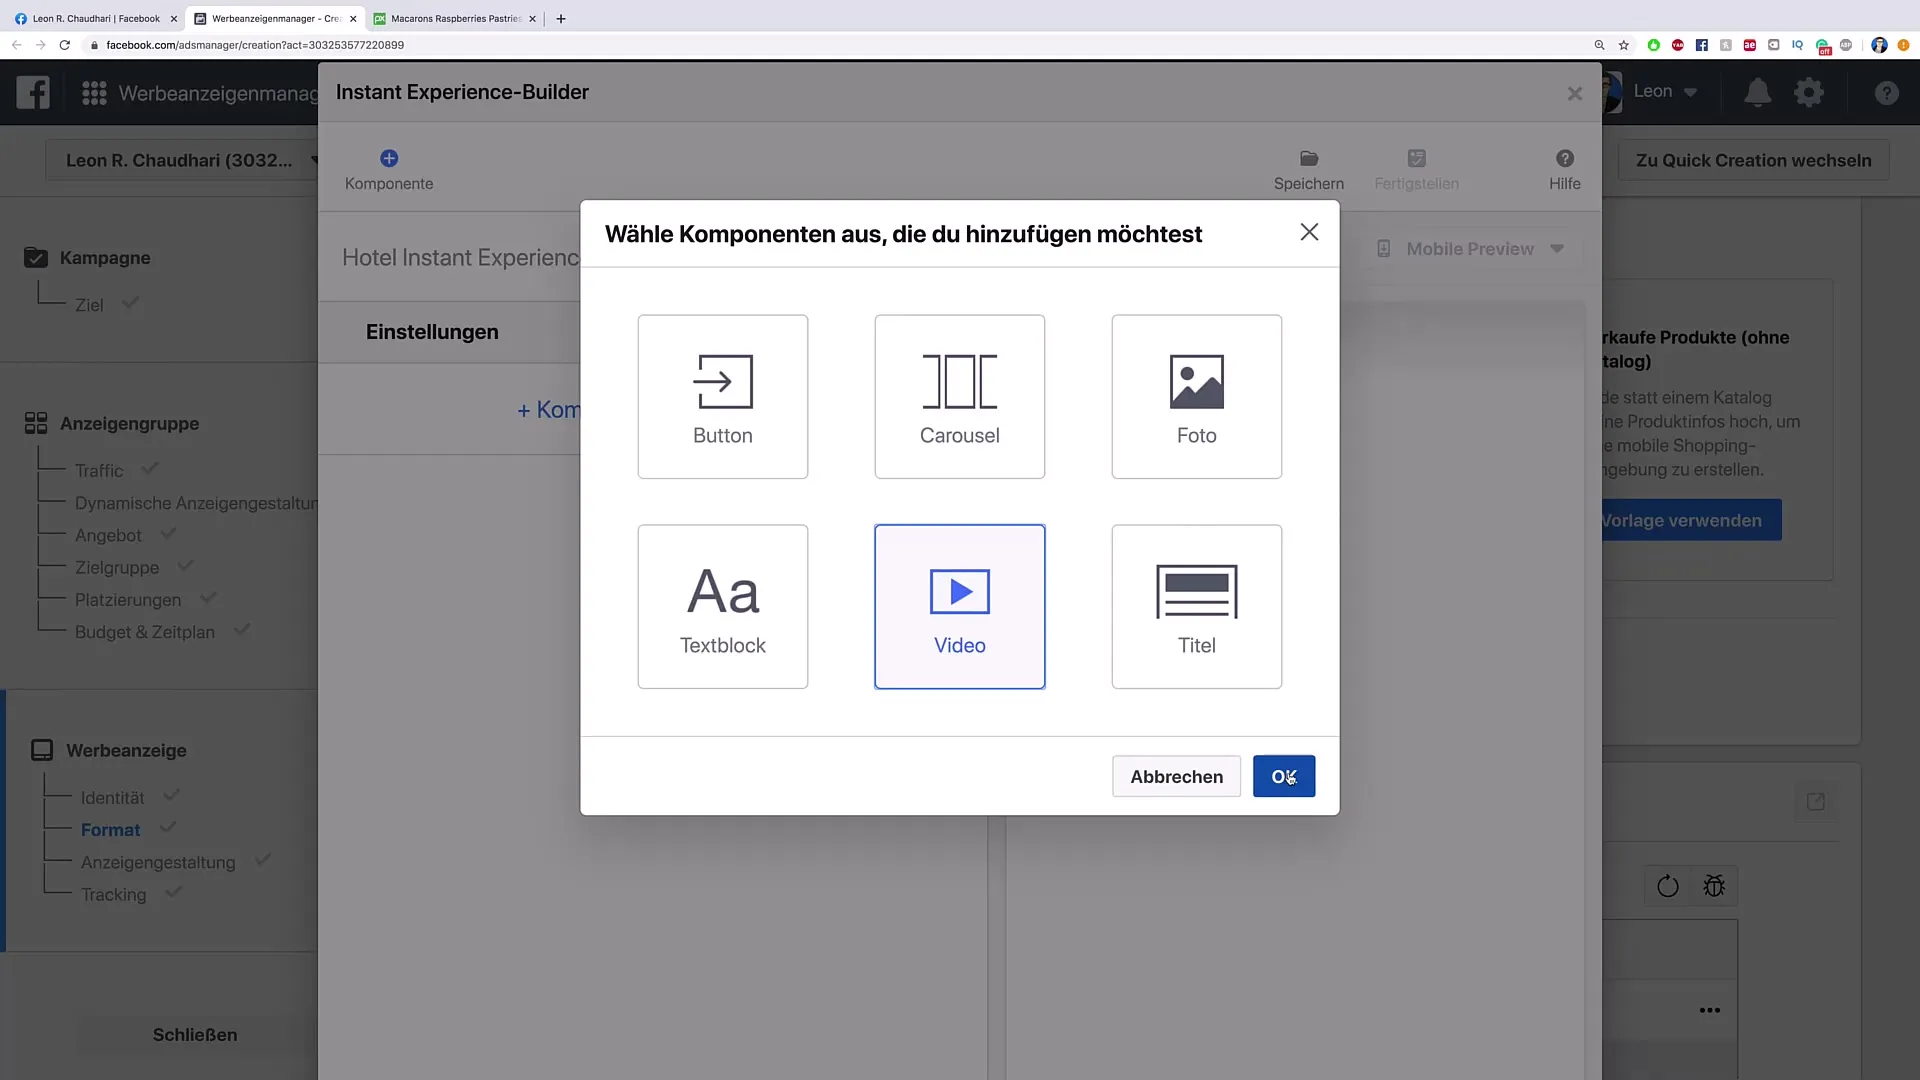Choose the Titel component tile
The image size is (1920, 1080).
pyautogui.click(x=1196, y=606)
